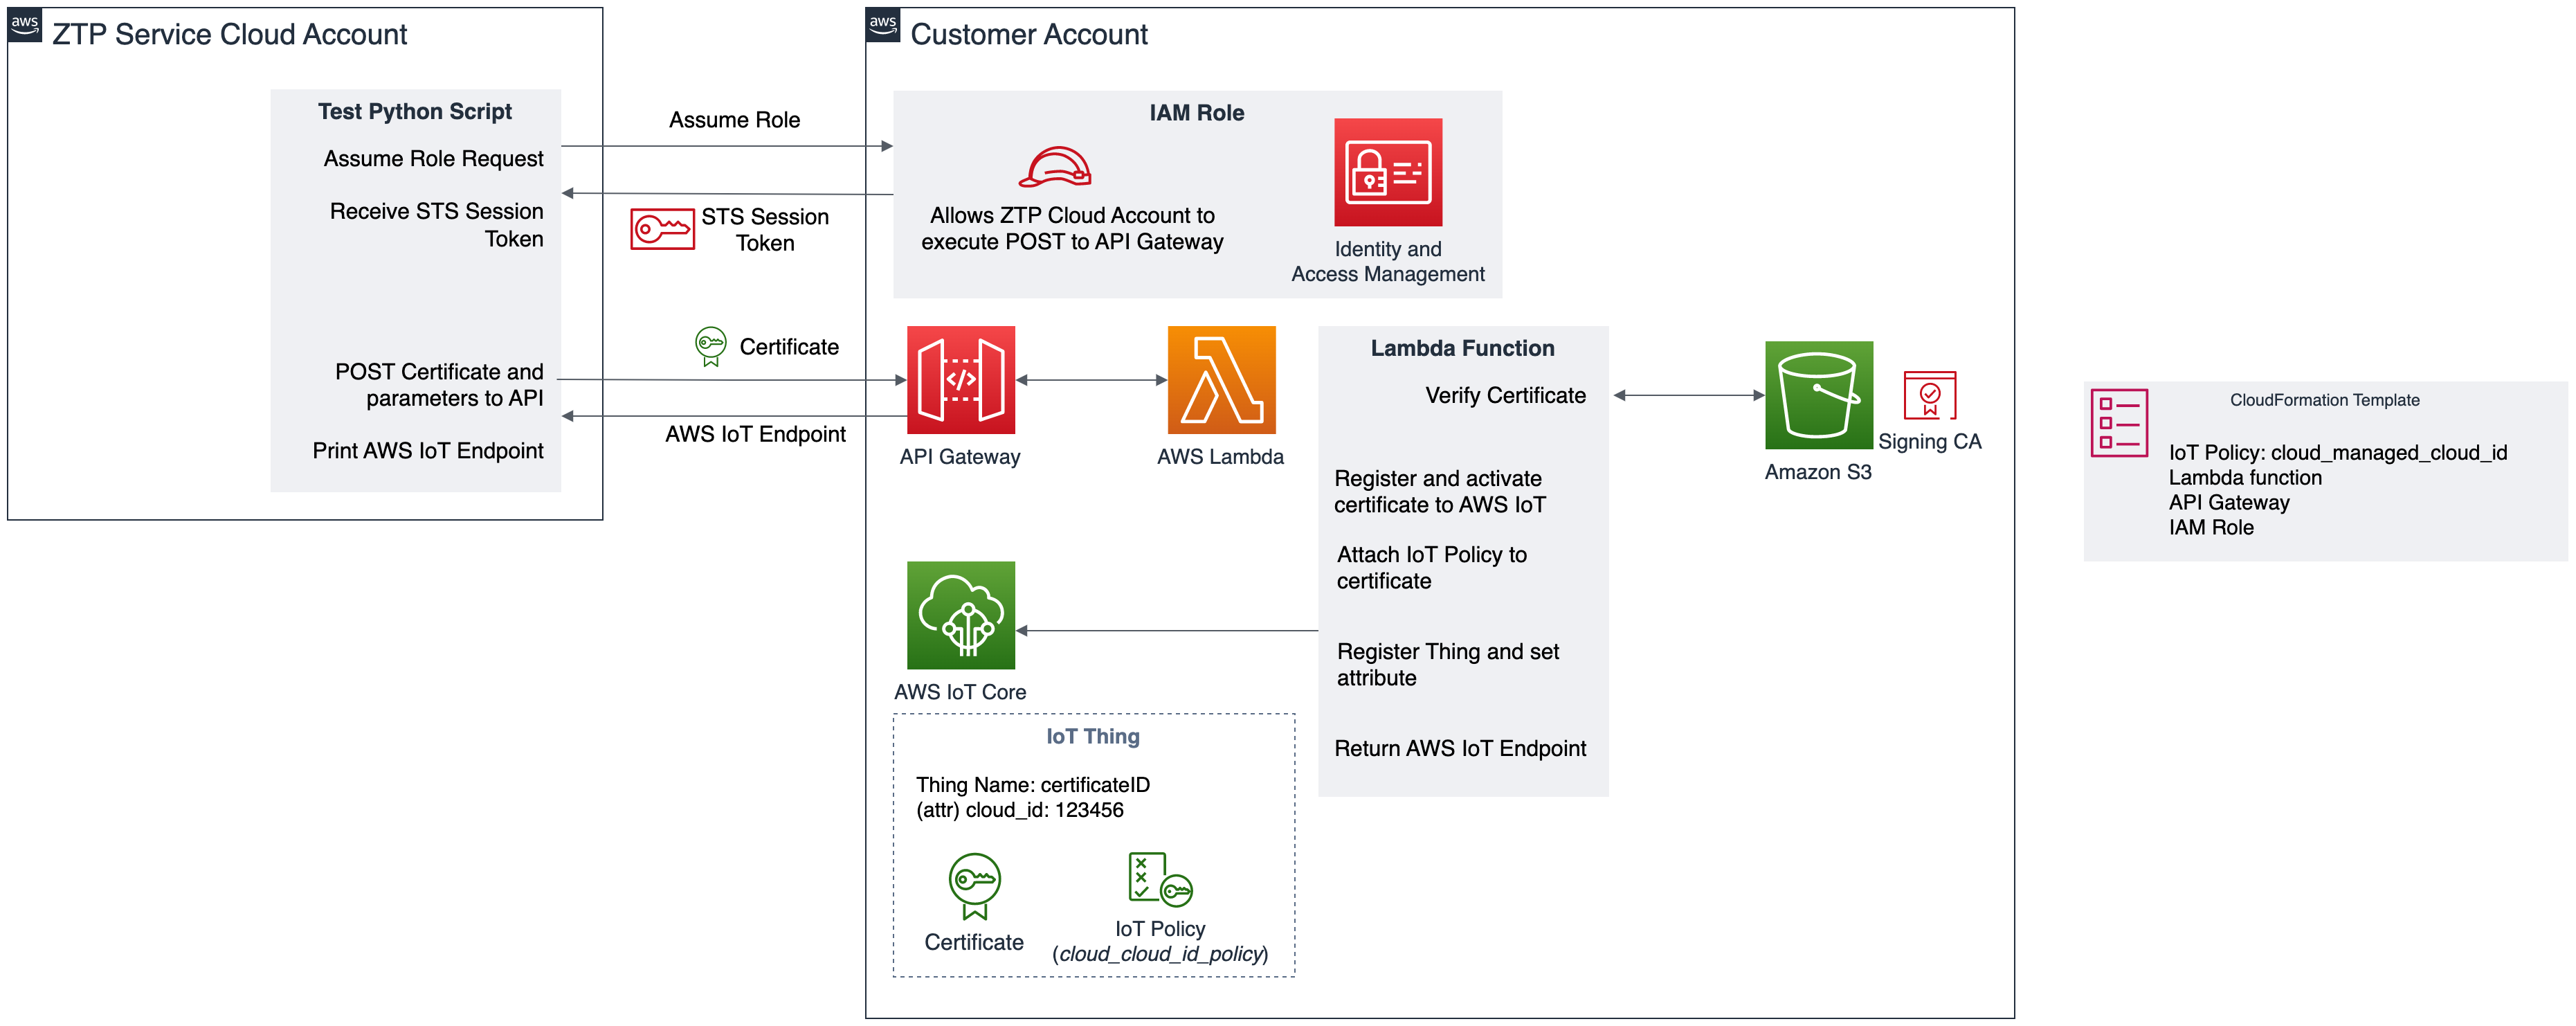
Task: Select 'Return AWS IoT Endpoint' step
Action: click(x=1460, y=748)
